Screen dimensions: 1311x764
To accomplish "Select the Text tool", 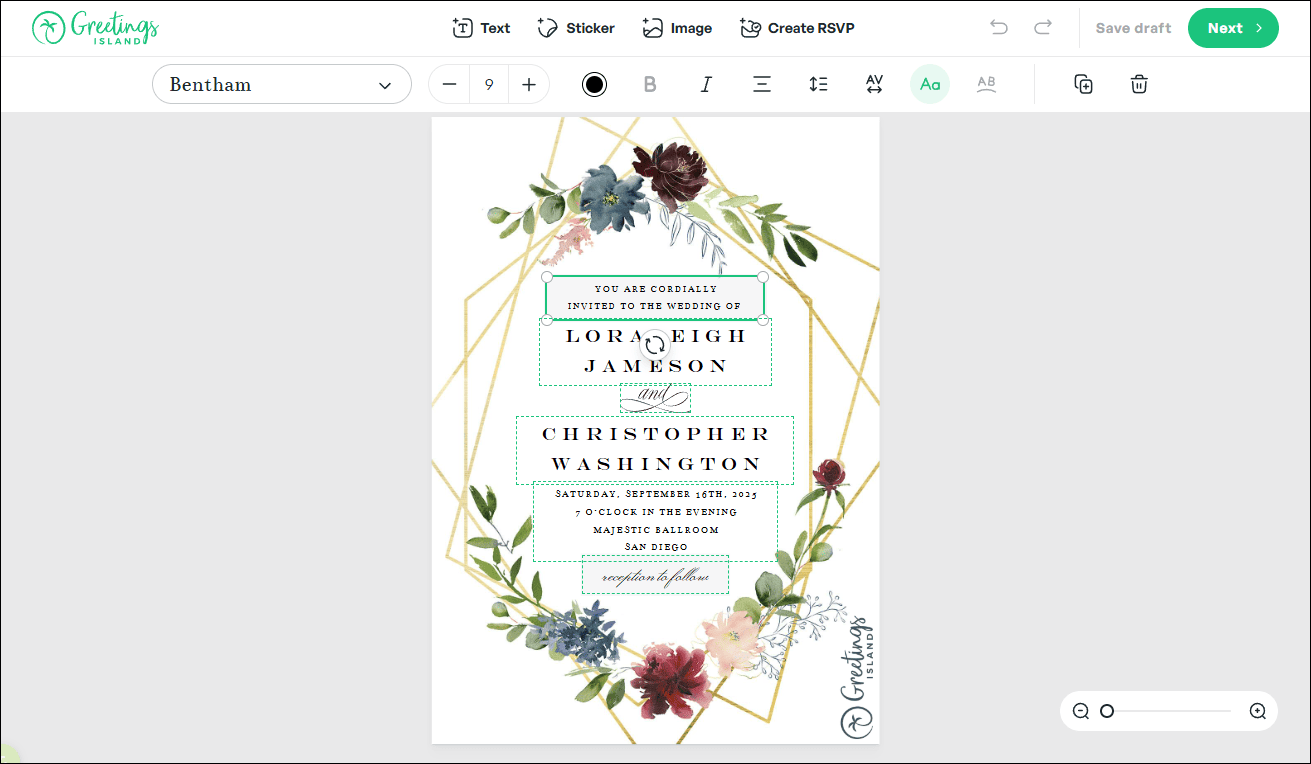I will pyautogui.click(x=481, y=28).
